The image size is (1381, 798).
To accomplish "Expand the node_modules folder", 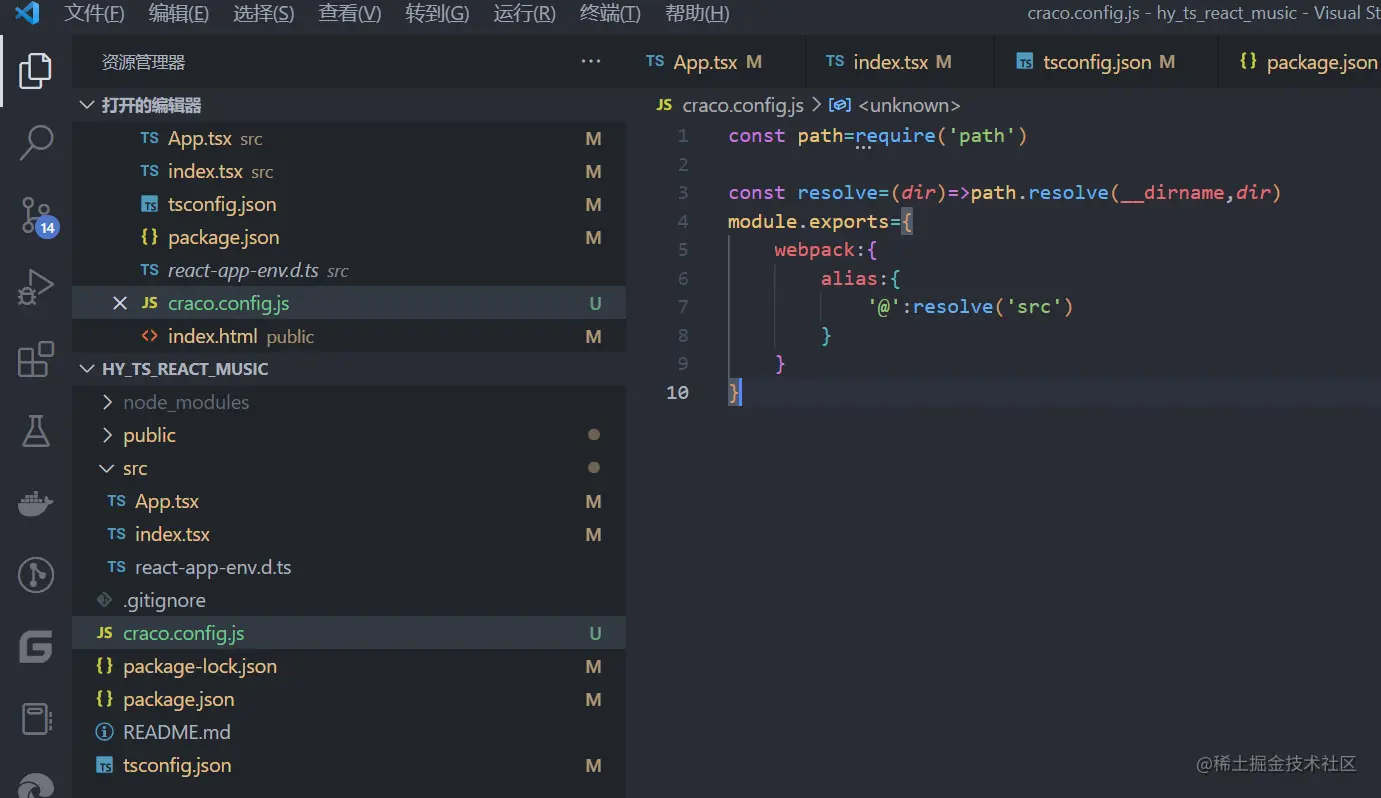I will [x=185, y=402].
